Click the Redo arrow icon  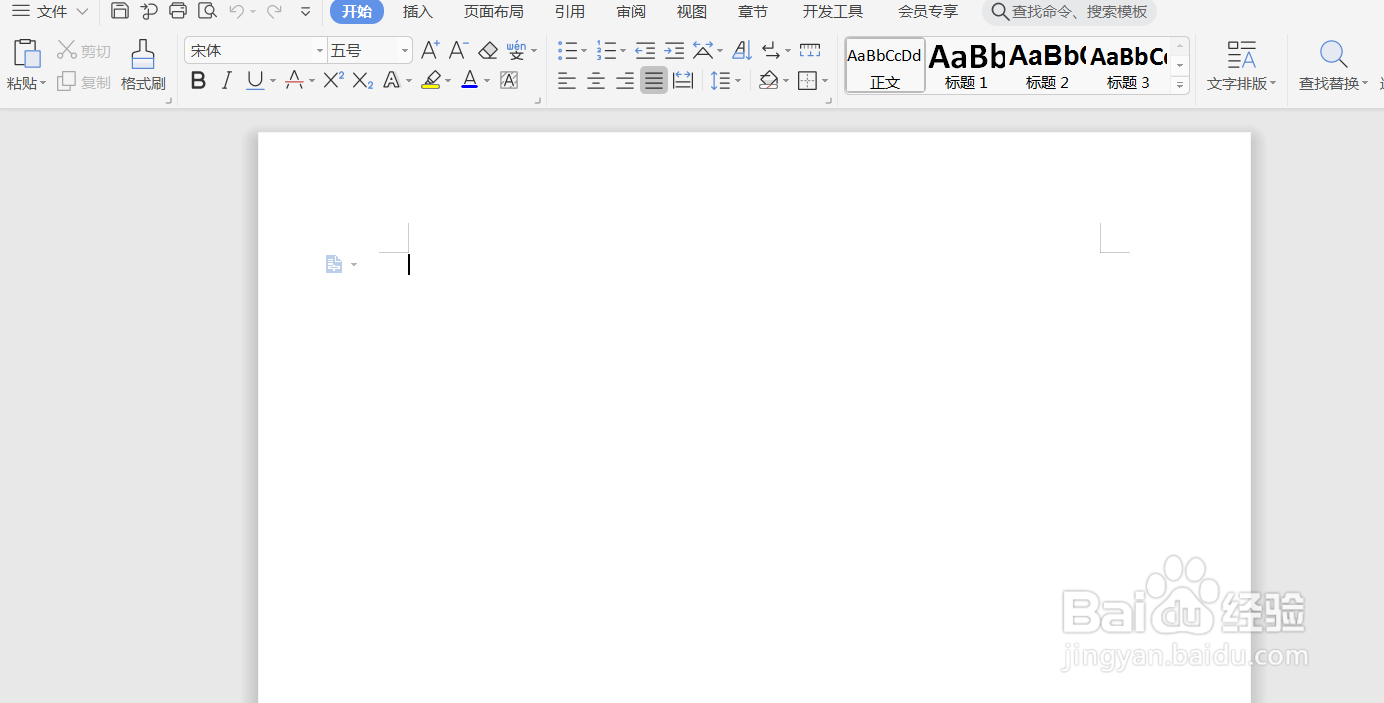pyautogui.click(x=273, y=11)
